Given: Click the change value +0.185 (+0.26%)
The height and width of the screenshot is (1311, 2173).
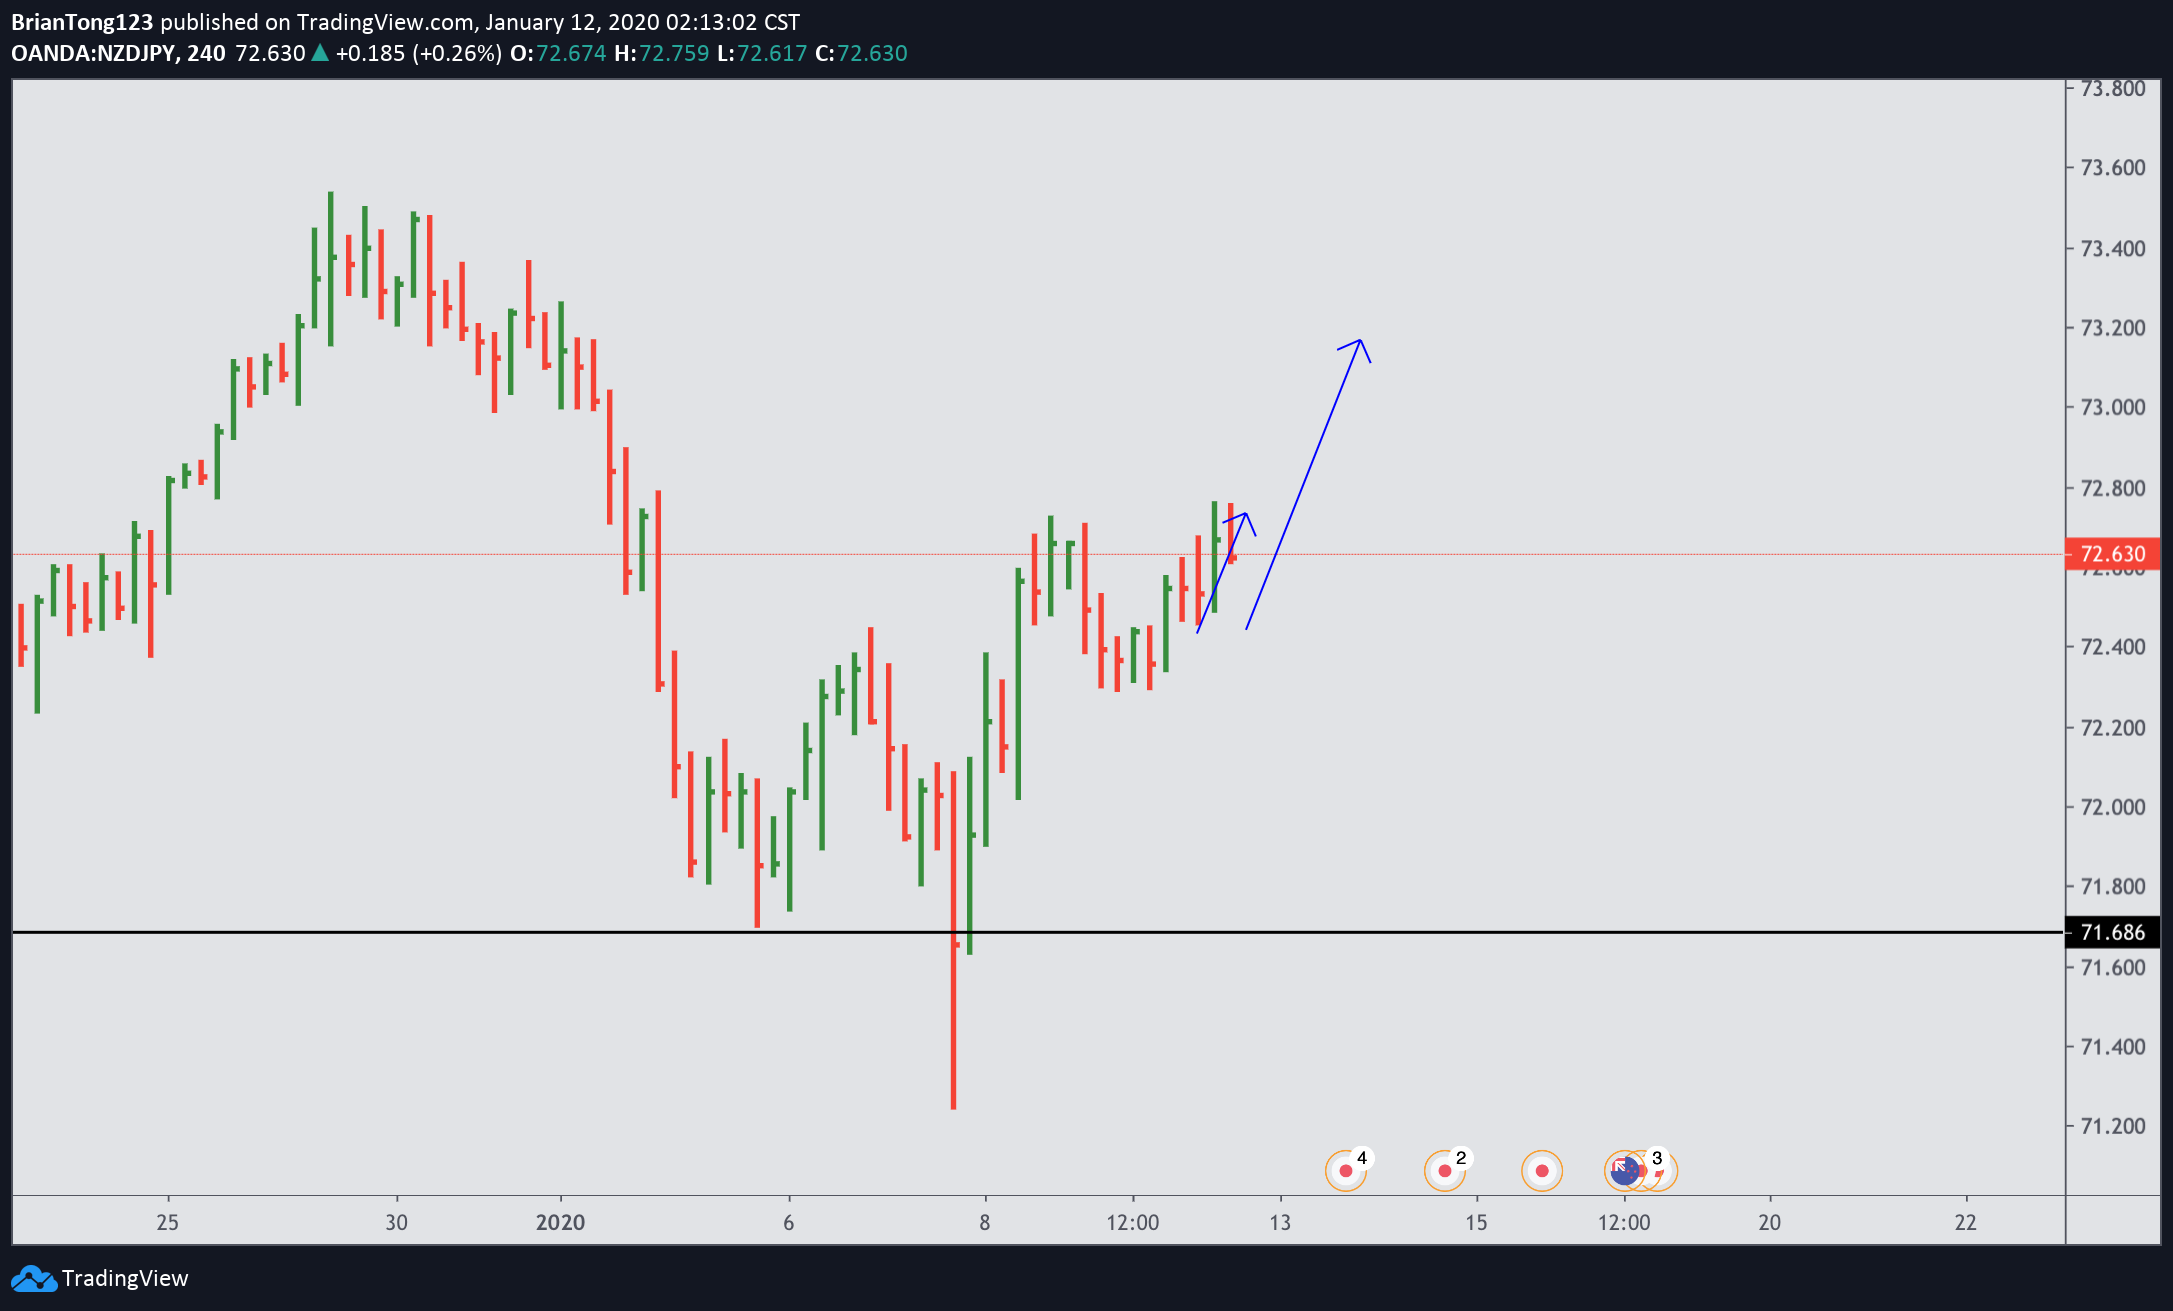Looking at the screenshot, I should pos(419,53).
